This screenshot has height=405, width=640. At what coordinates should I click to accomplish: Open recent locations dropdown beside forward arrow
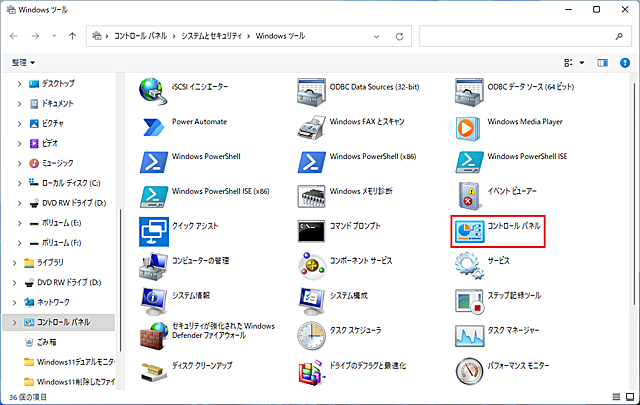pos(54,36)
